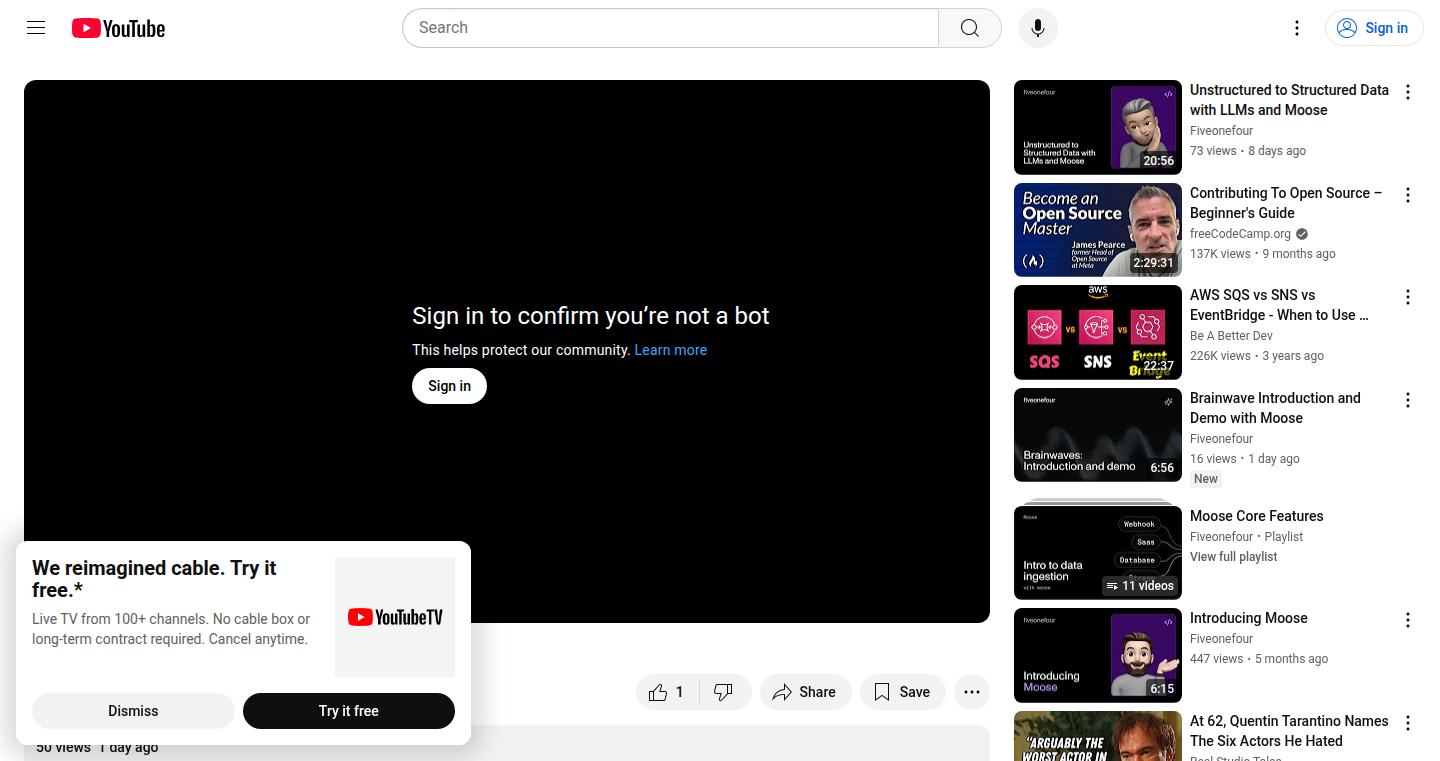Dislike the video with thumbs down
This screenshot has width=1440, height=761.
[x=725, y=692]
